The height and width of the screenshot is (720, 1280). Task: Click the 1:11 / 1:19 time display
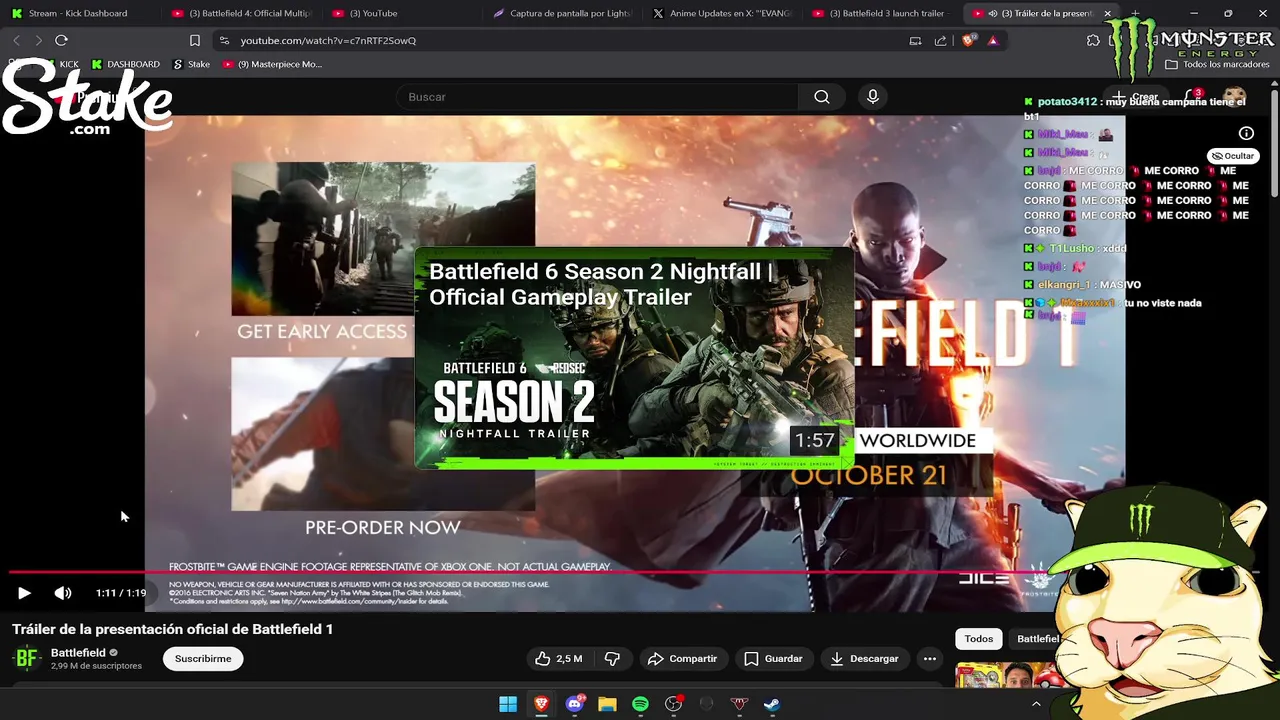click(x=121, y=593)
